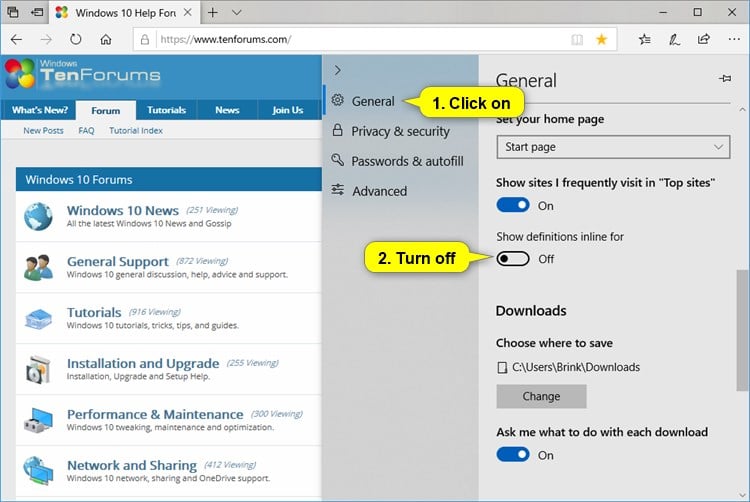750x502 pixels.
Task: Toggle Ask me what to do with each download
Action: [x=513, y=454]
